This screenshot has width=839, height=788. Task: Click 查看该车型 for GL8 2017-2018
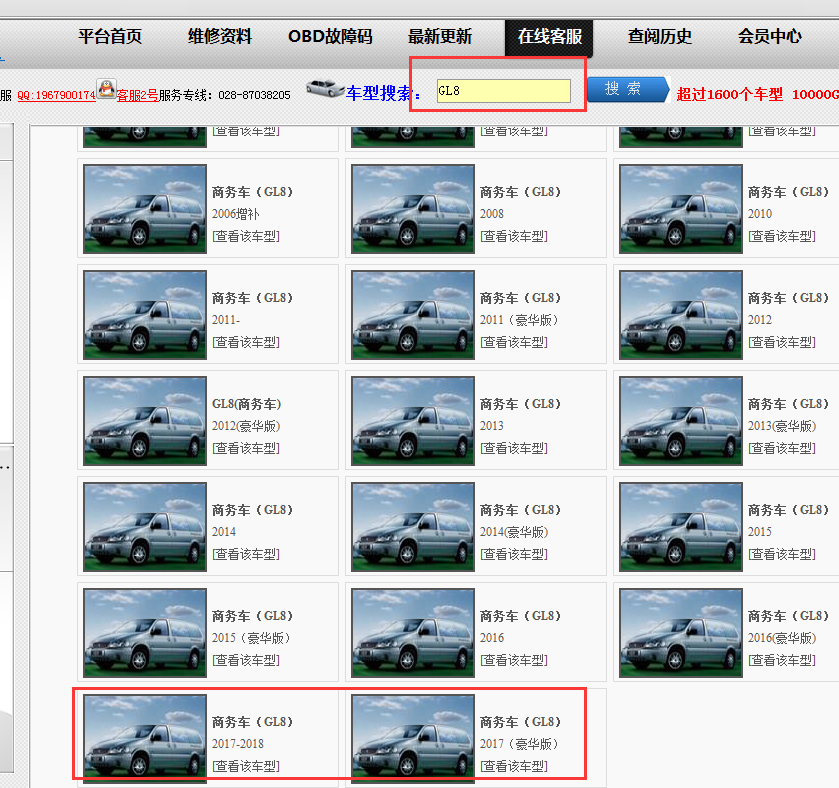pyautogui.click(x=246, y=766)
